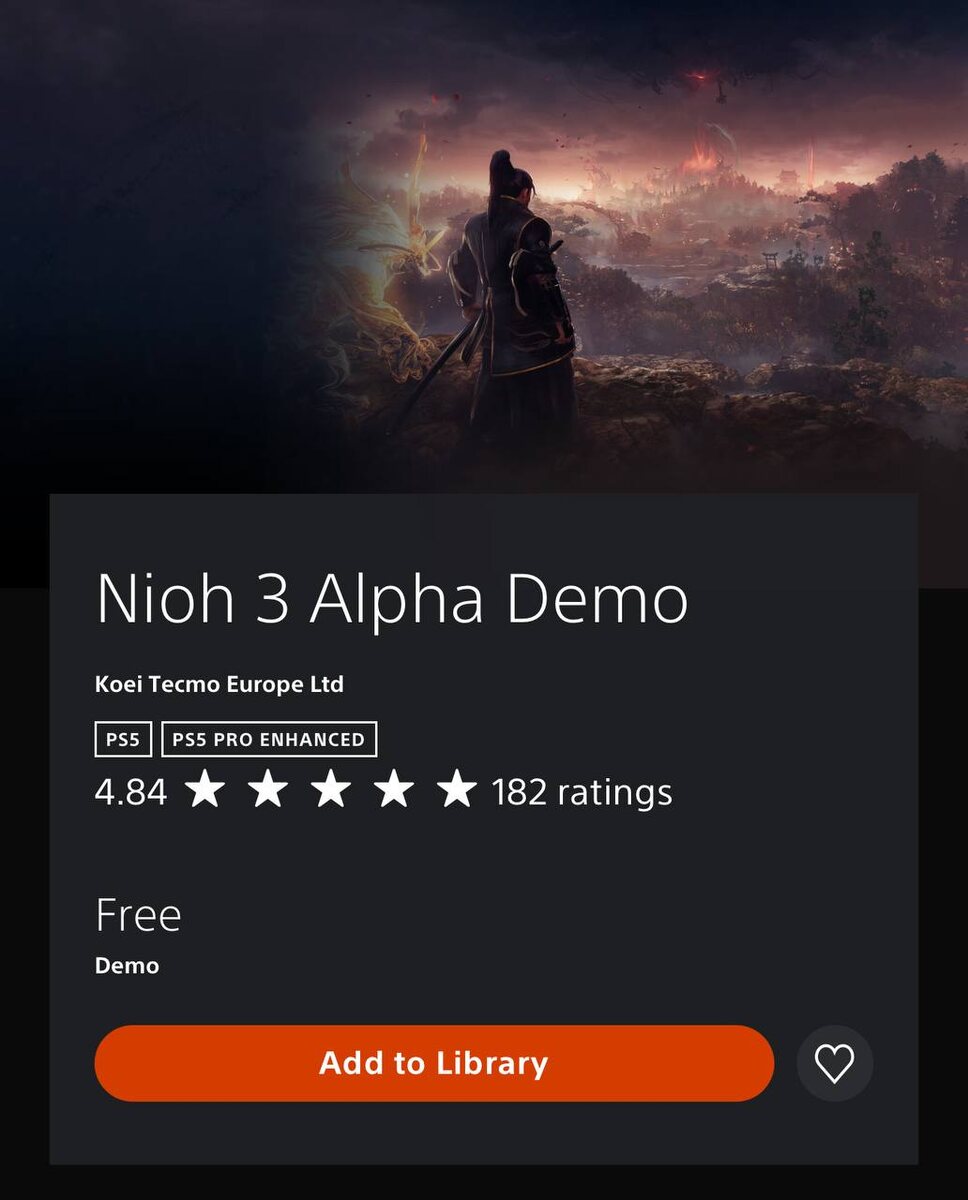Click the Free price label
The height and width of the screenshot is (1200, 968).
point(138,915)
